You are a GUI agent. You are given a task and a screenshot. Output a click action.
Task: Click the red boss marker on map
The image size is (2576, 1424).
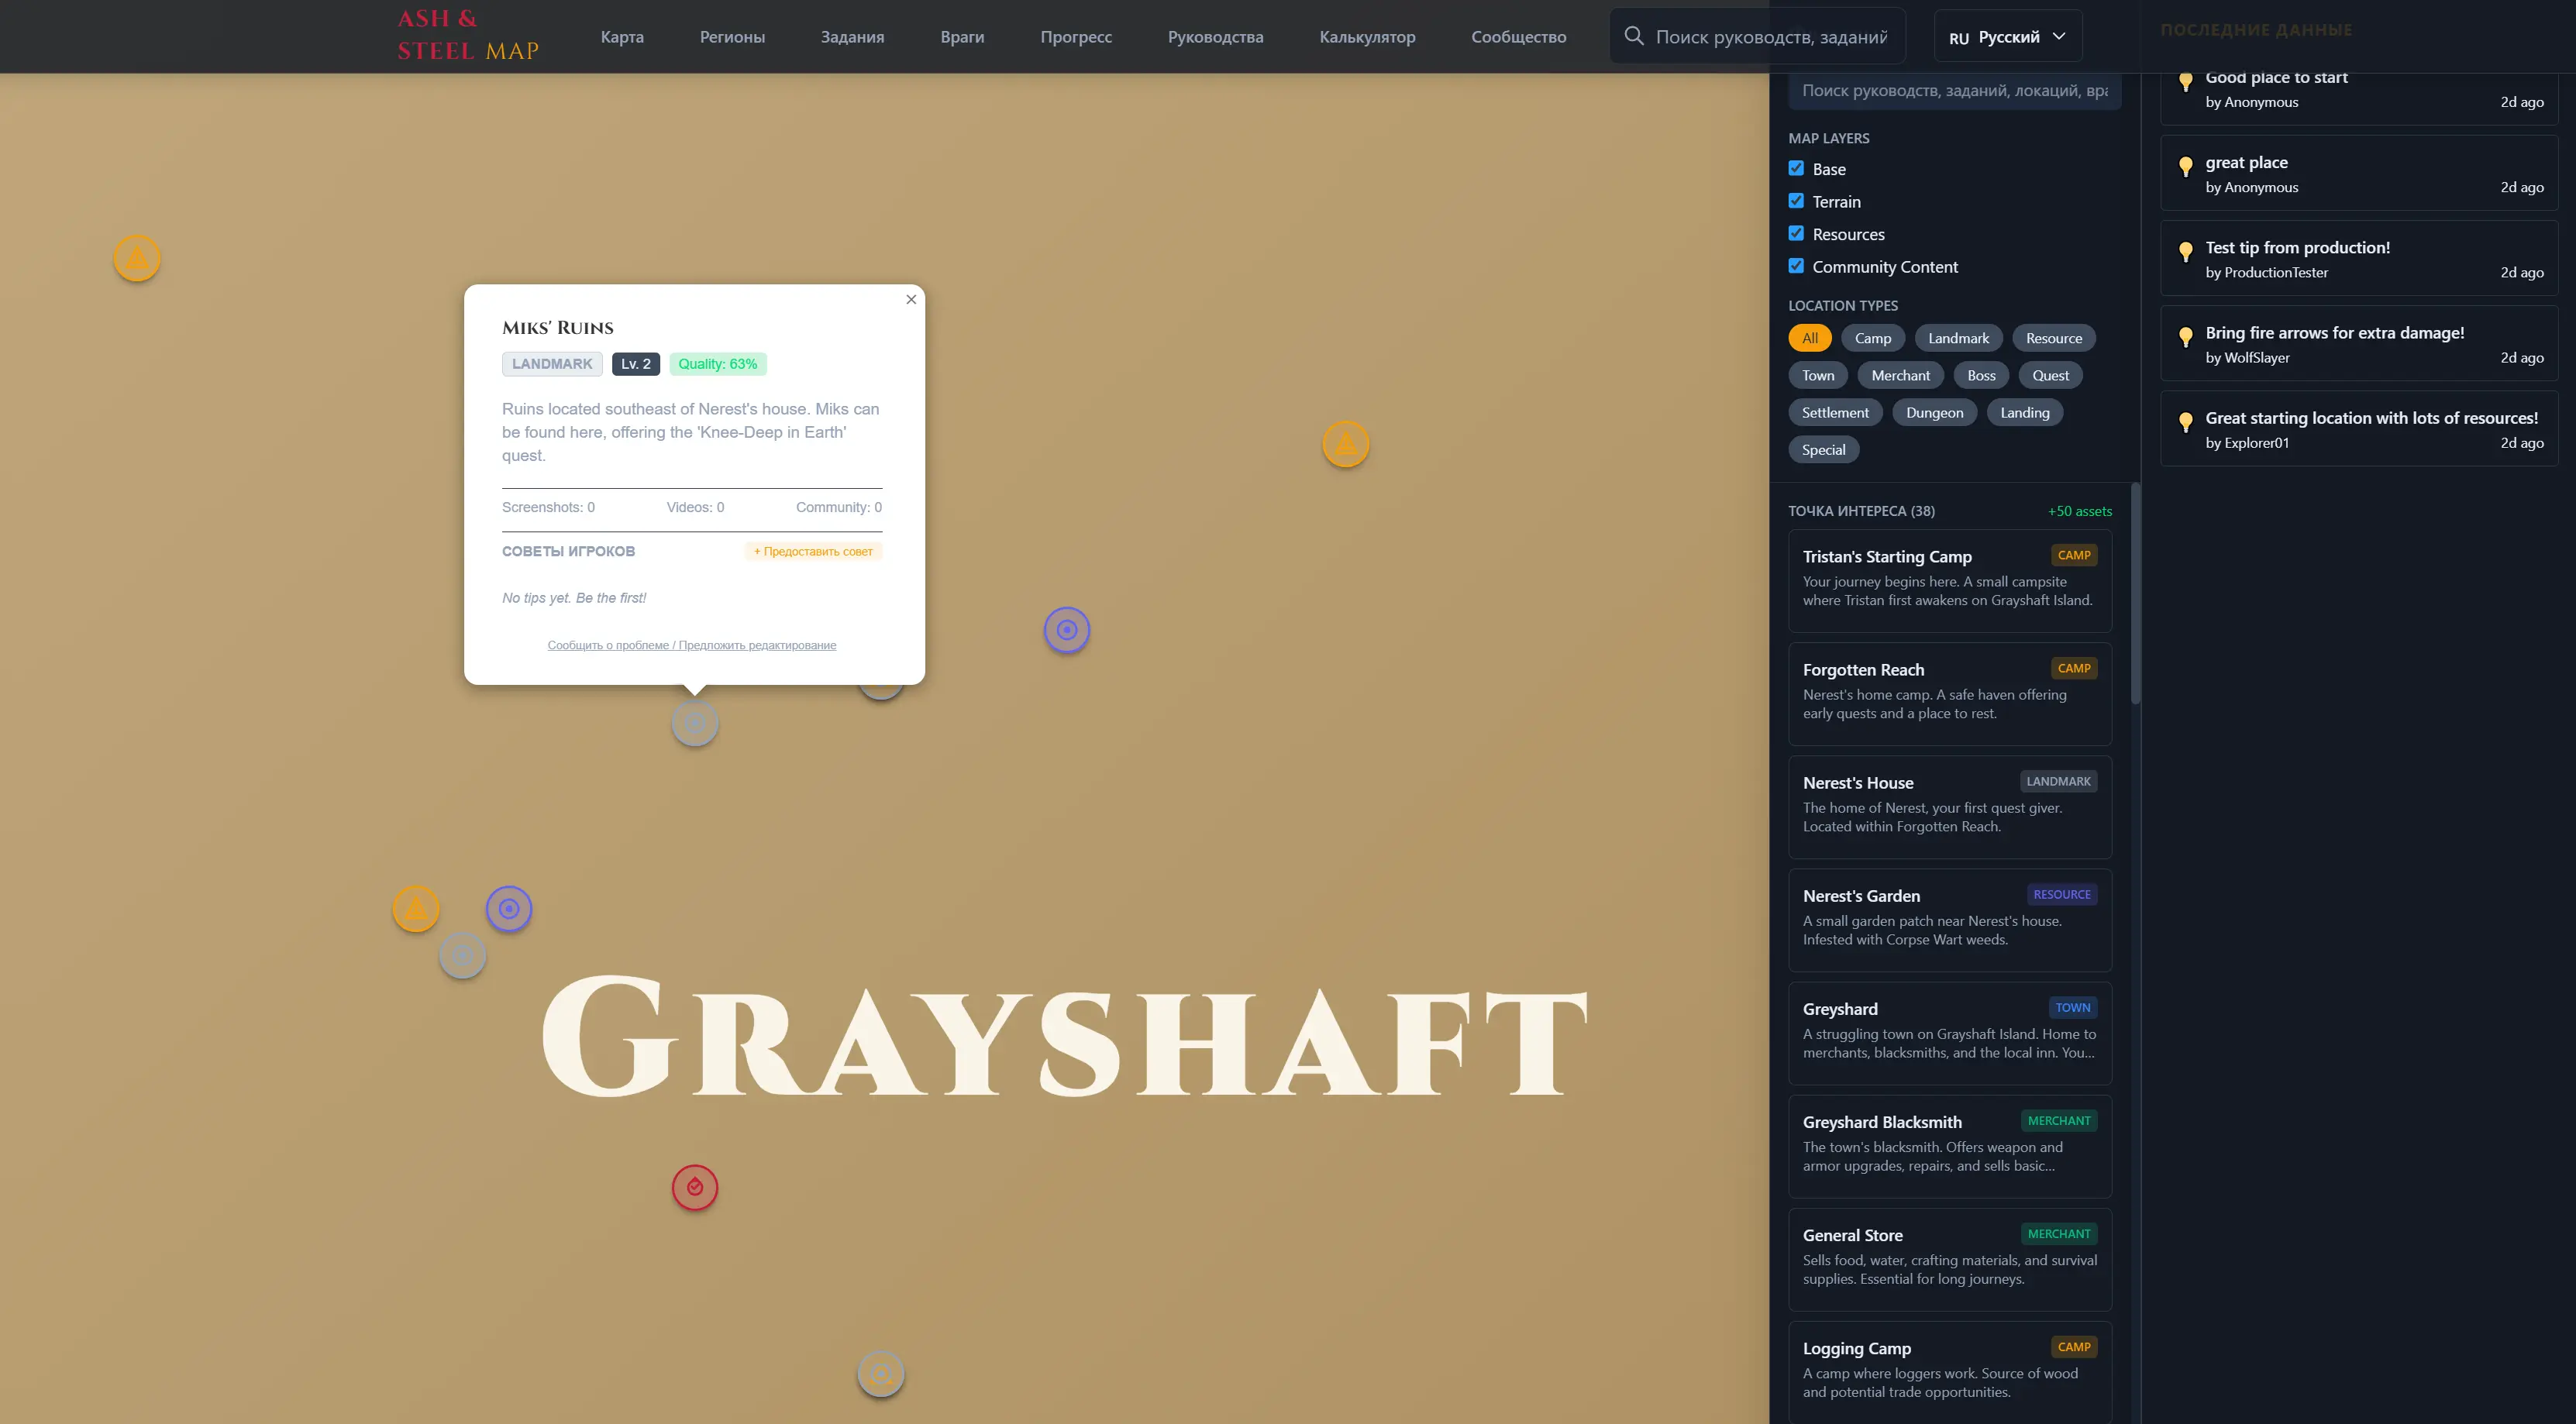pyautogui.click(x=695, y=1187)
